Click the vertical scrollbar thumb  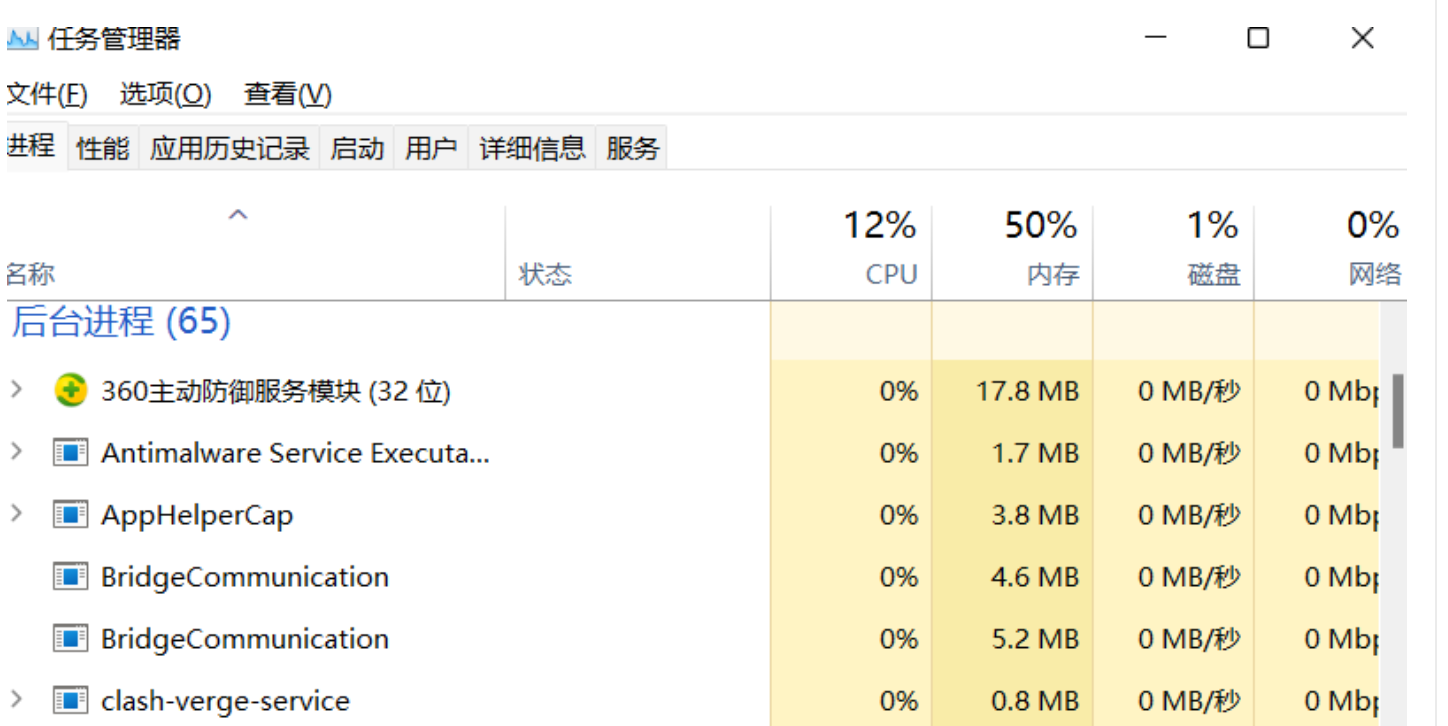point(1399,411)
